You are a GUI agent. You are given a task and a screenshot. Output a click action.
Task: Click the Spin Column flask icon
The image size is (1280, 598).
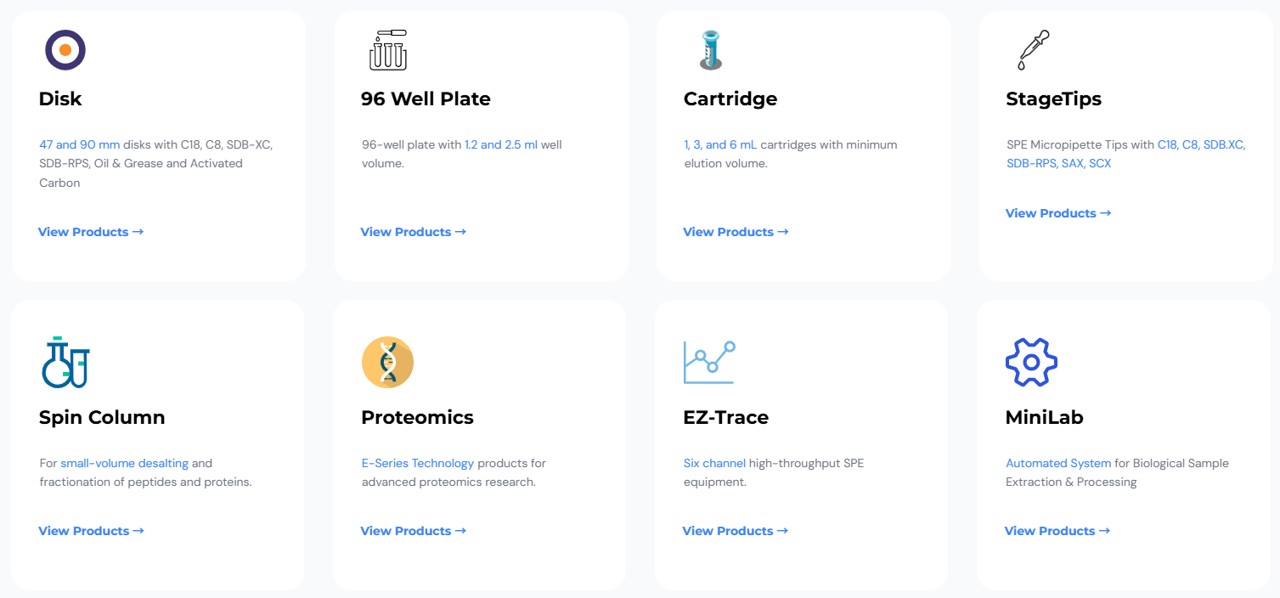(x=65, y=362)
